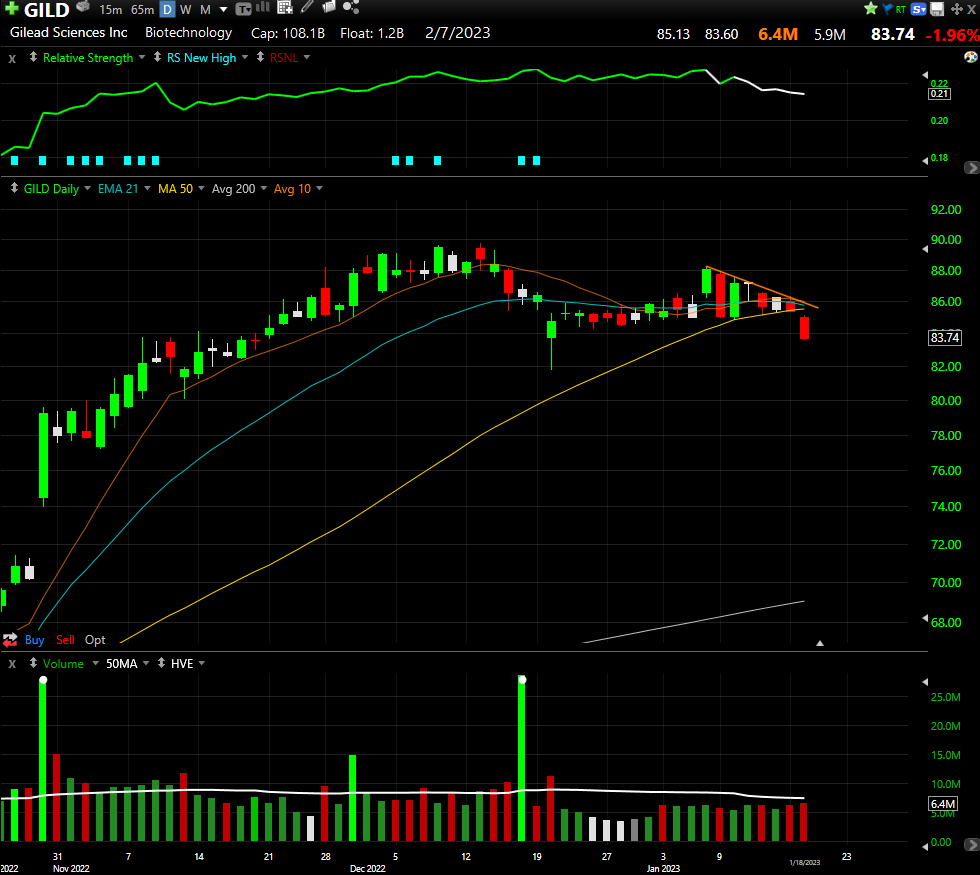Click the green star favorite icon
This screenshot has height=875, width=980.
[871, 9]
